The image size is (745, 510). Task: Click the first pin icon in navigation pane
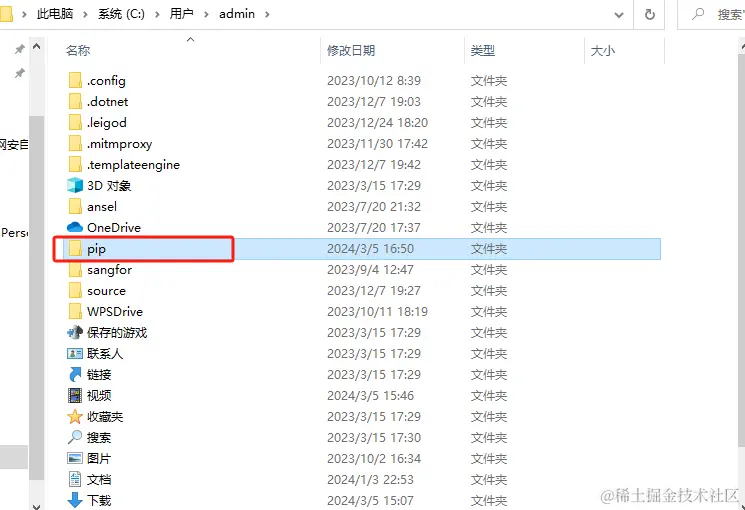tap(19, 48)
